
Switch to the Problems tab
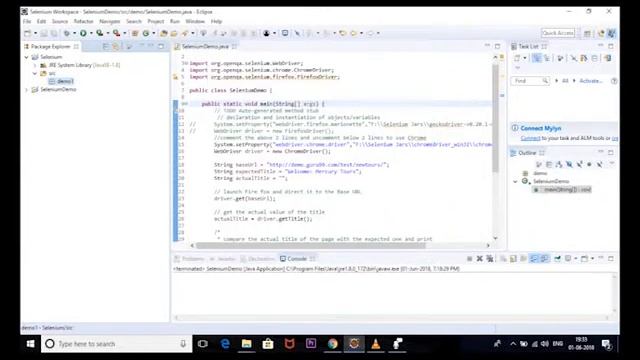[189, 259]
